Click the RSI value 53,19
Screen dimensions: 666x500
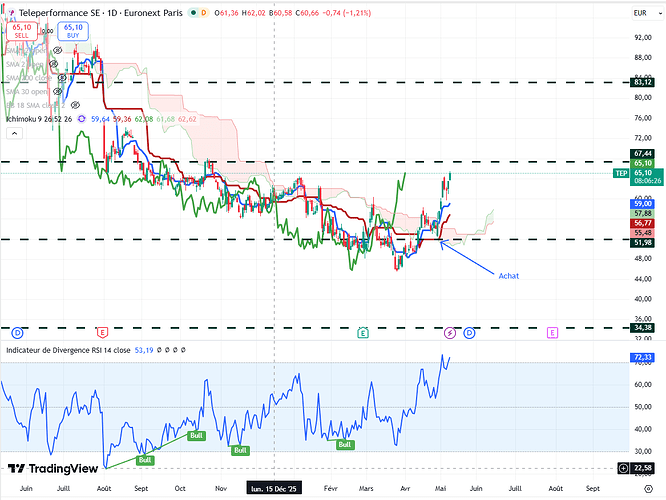[x=144, y=350]
